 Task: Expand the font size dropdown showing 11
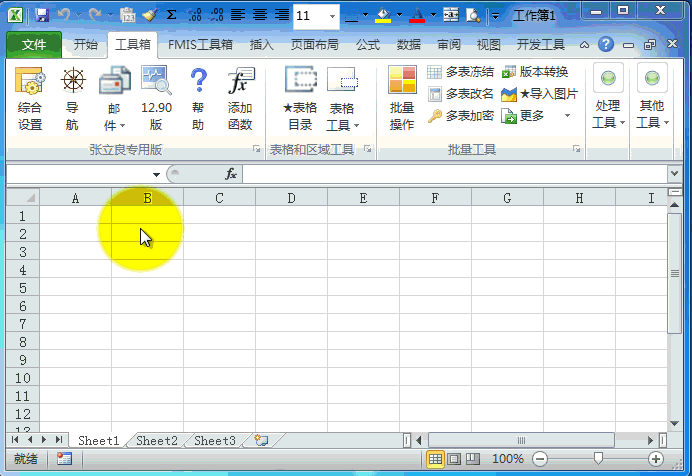[332, 16]
